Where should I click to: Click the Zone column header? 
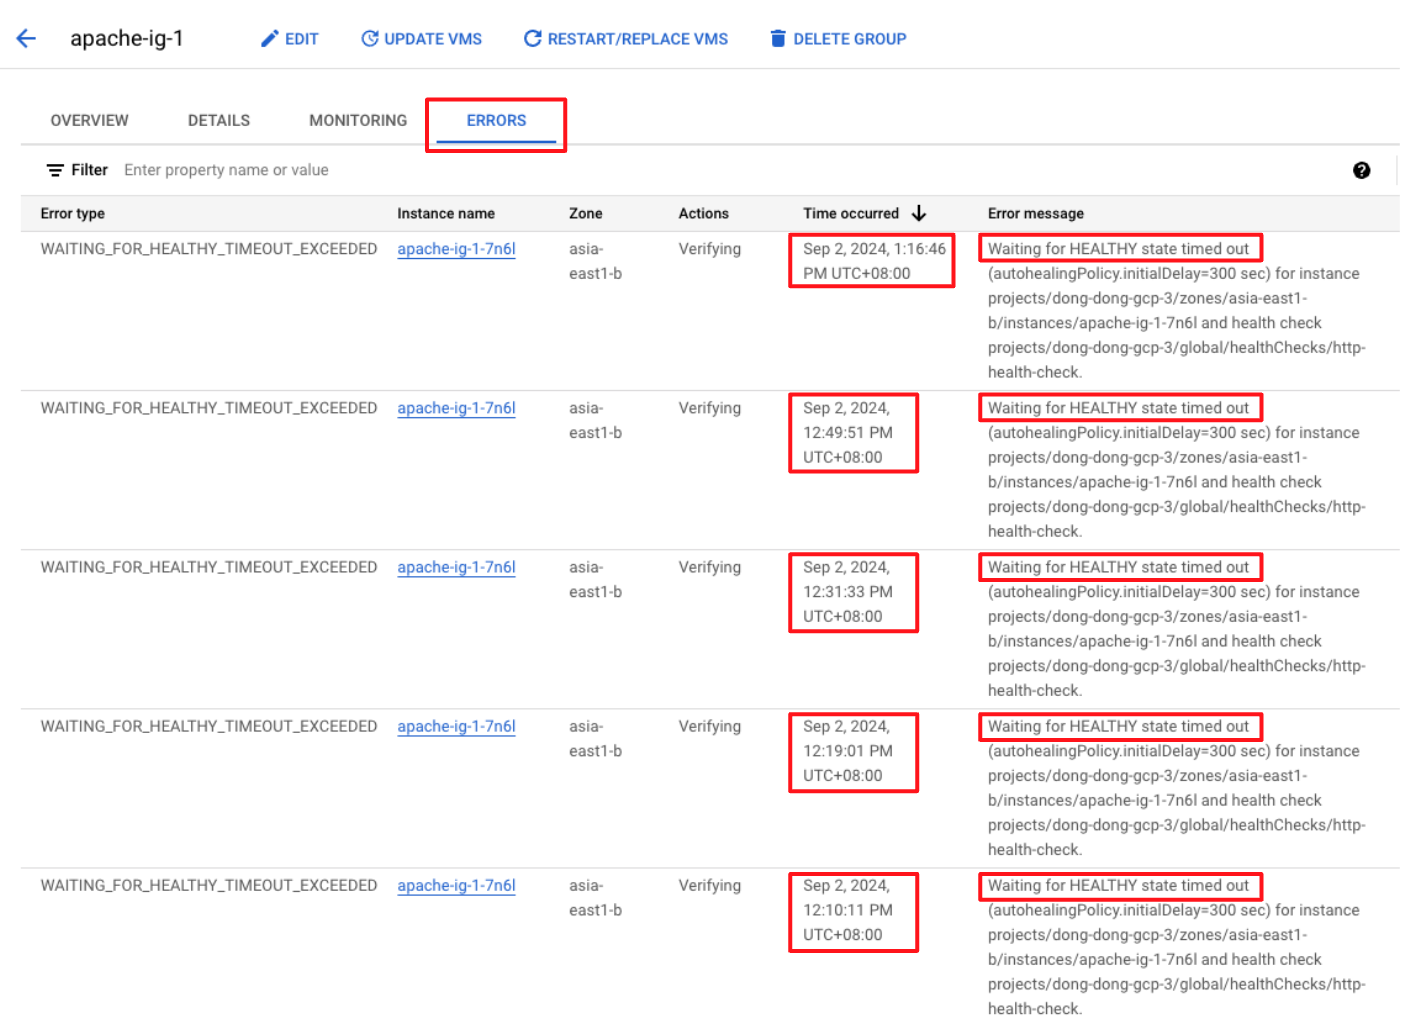tap(585, 213)
